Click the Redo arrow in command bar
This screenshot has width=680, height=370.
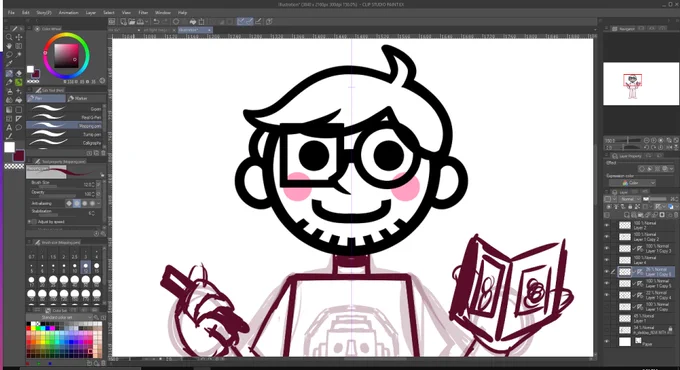tap(165, 22)
